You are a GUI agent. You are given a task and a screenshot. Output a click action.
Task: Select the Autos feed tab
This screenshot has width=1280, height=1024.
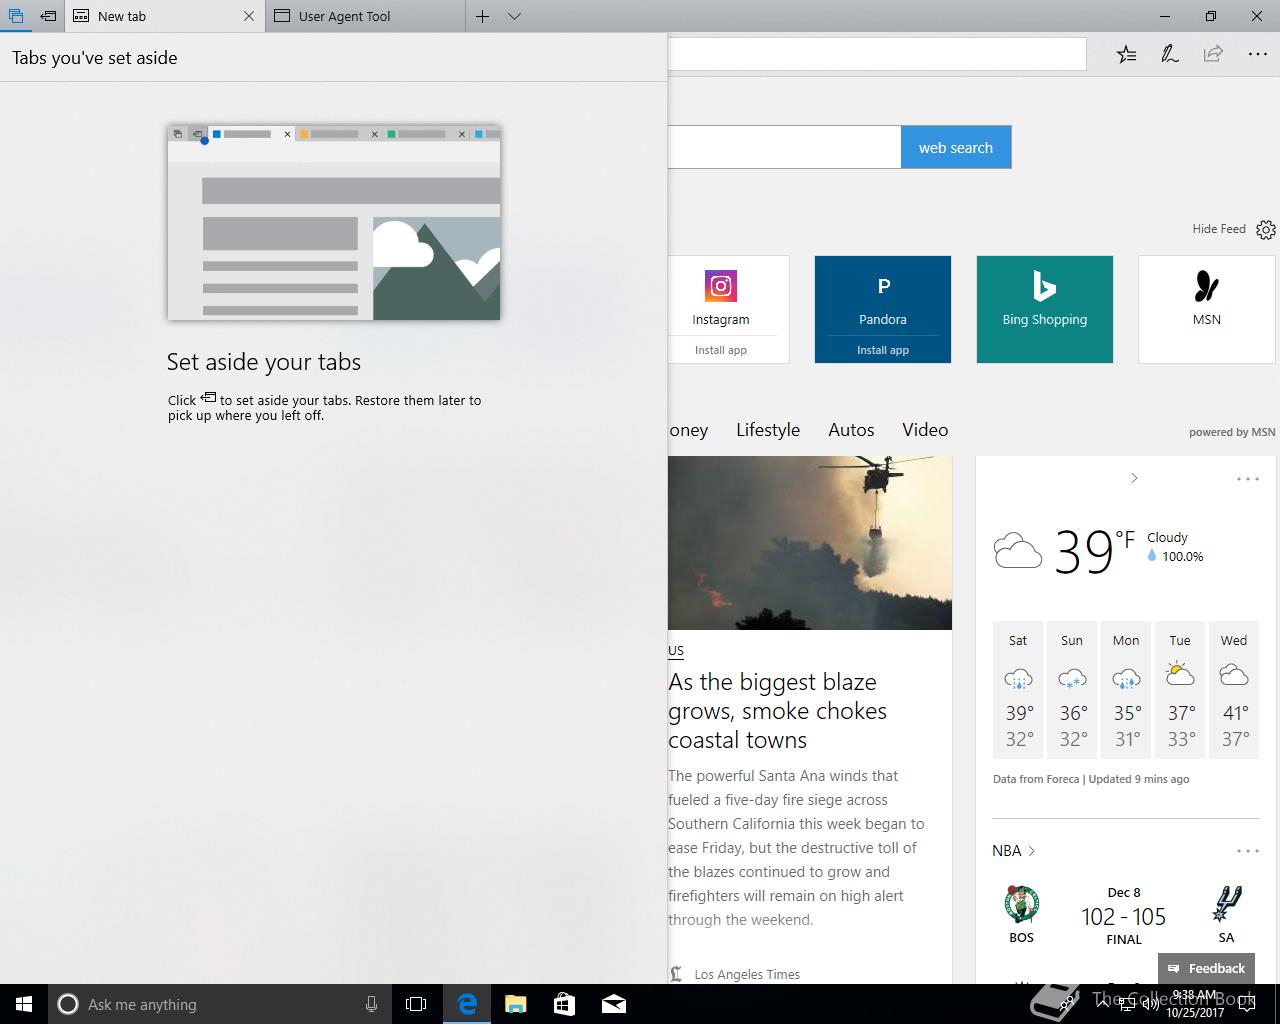coord(851,430)
